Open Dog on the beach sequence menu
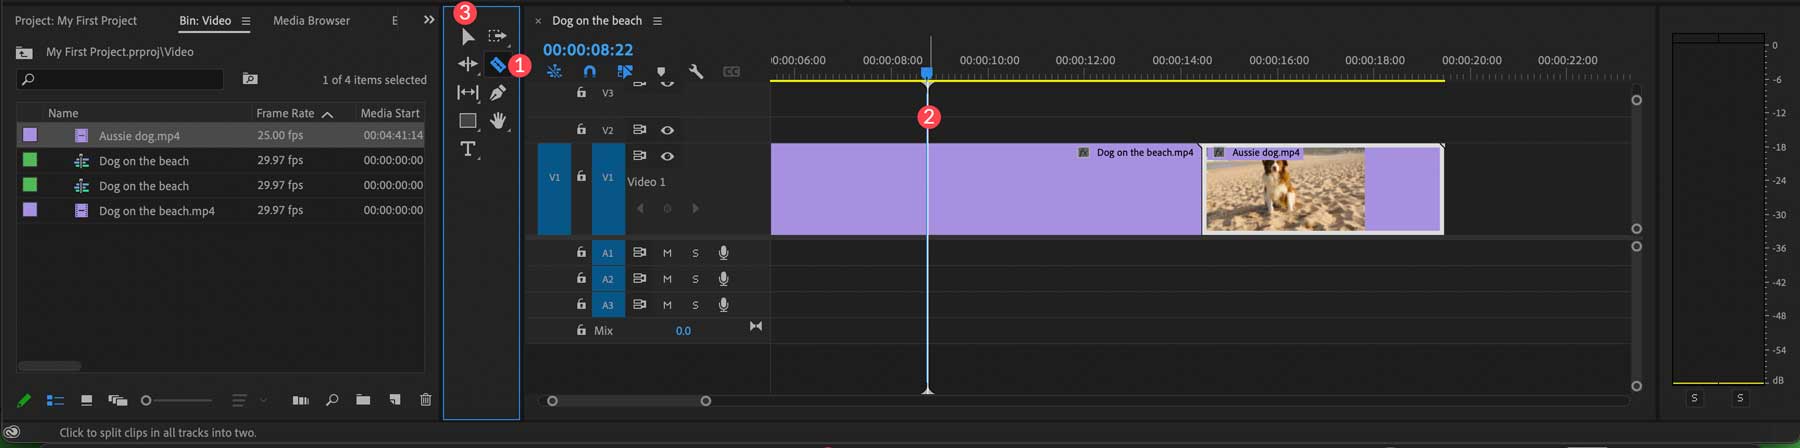The height and width of the screenshot is (448, 1800). [x=657, y=21]
